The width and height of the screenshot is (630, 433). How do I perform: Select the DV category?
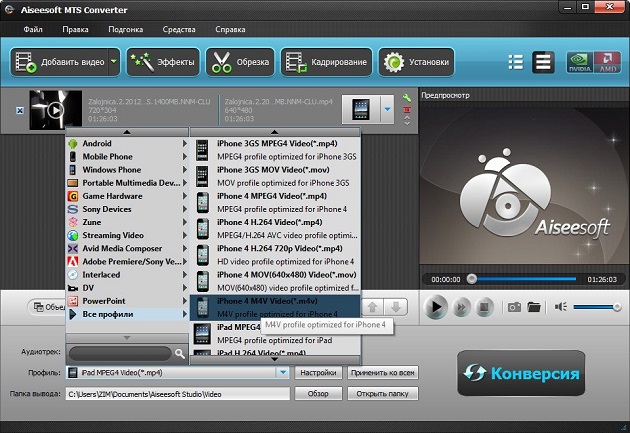(127, 288)
